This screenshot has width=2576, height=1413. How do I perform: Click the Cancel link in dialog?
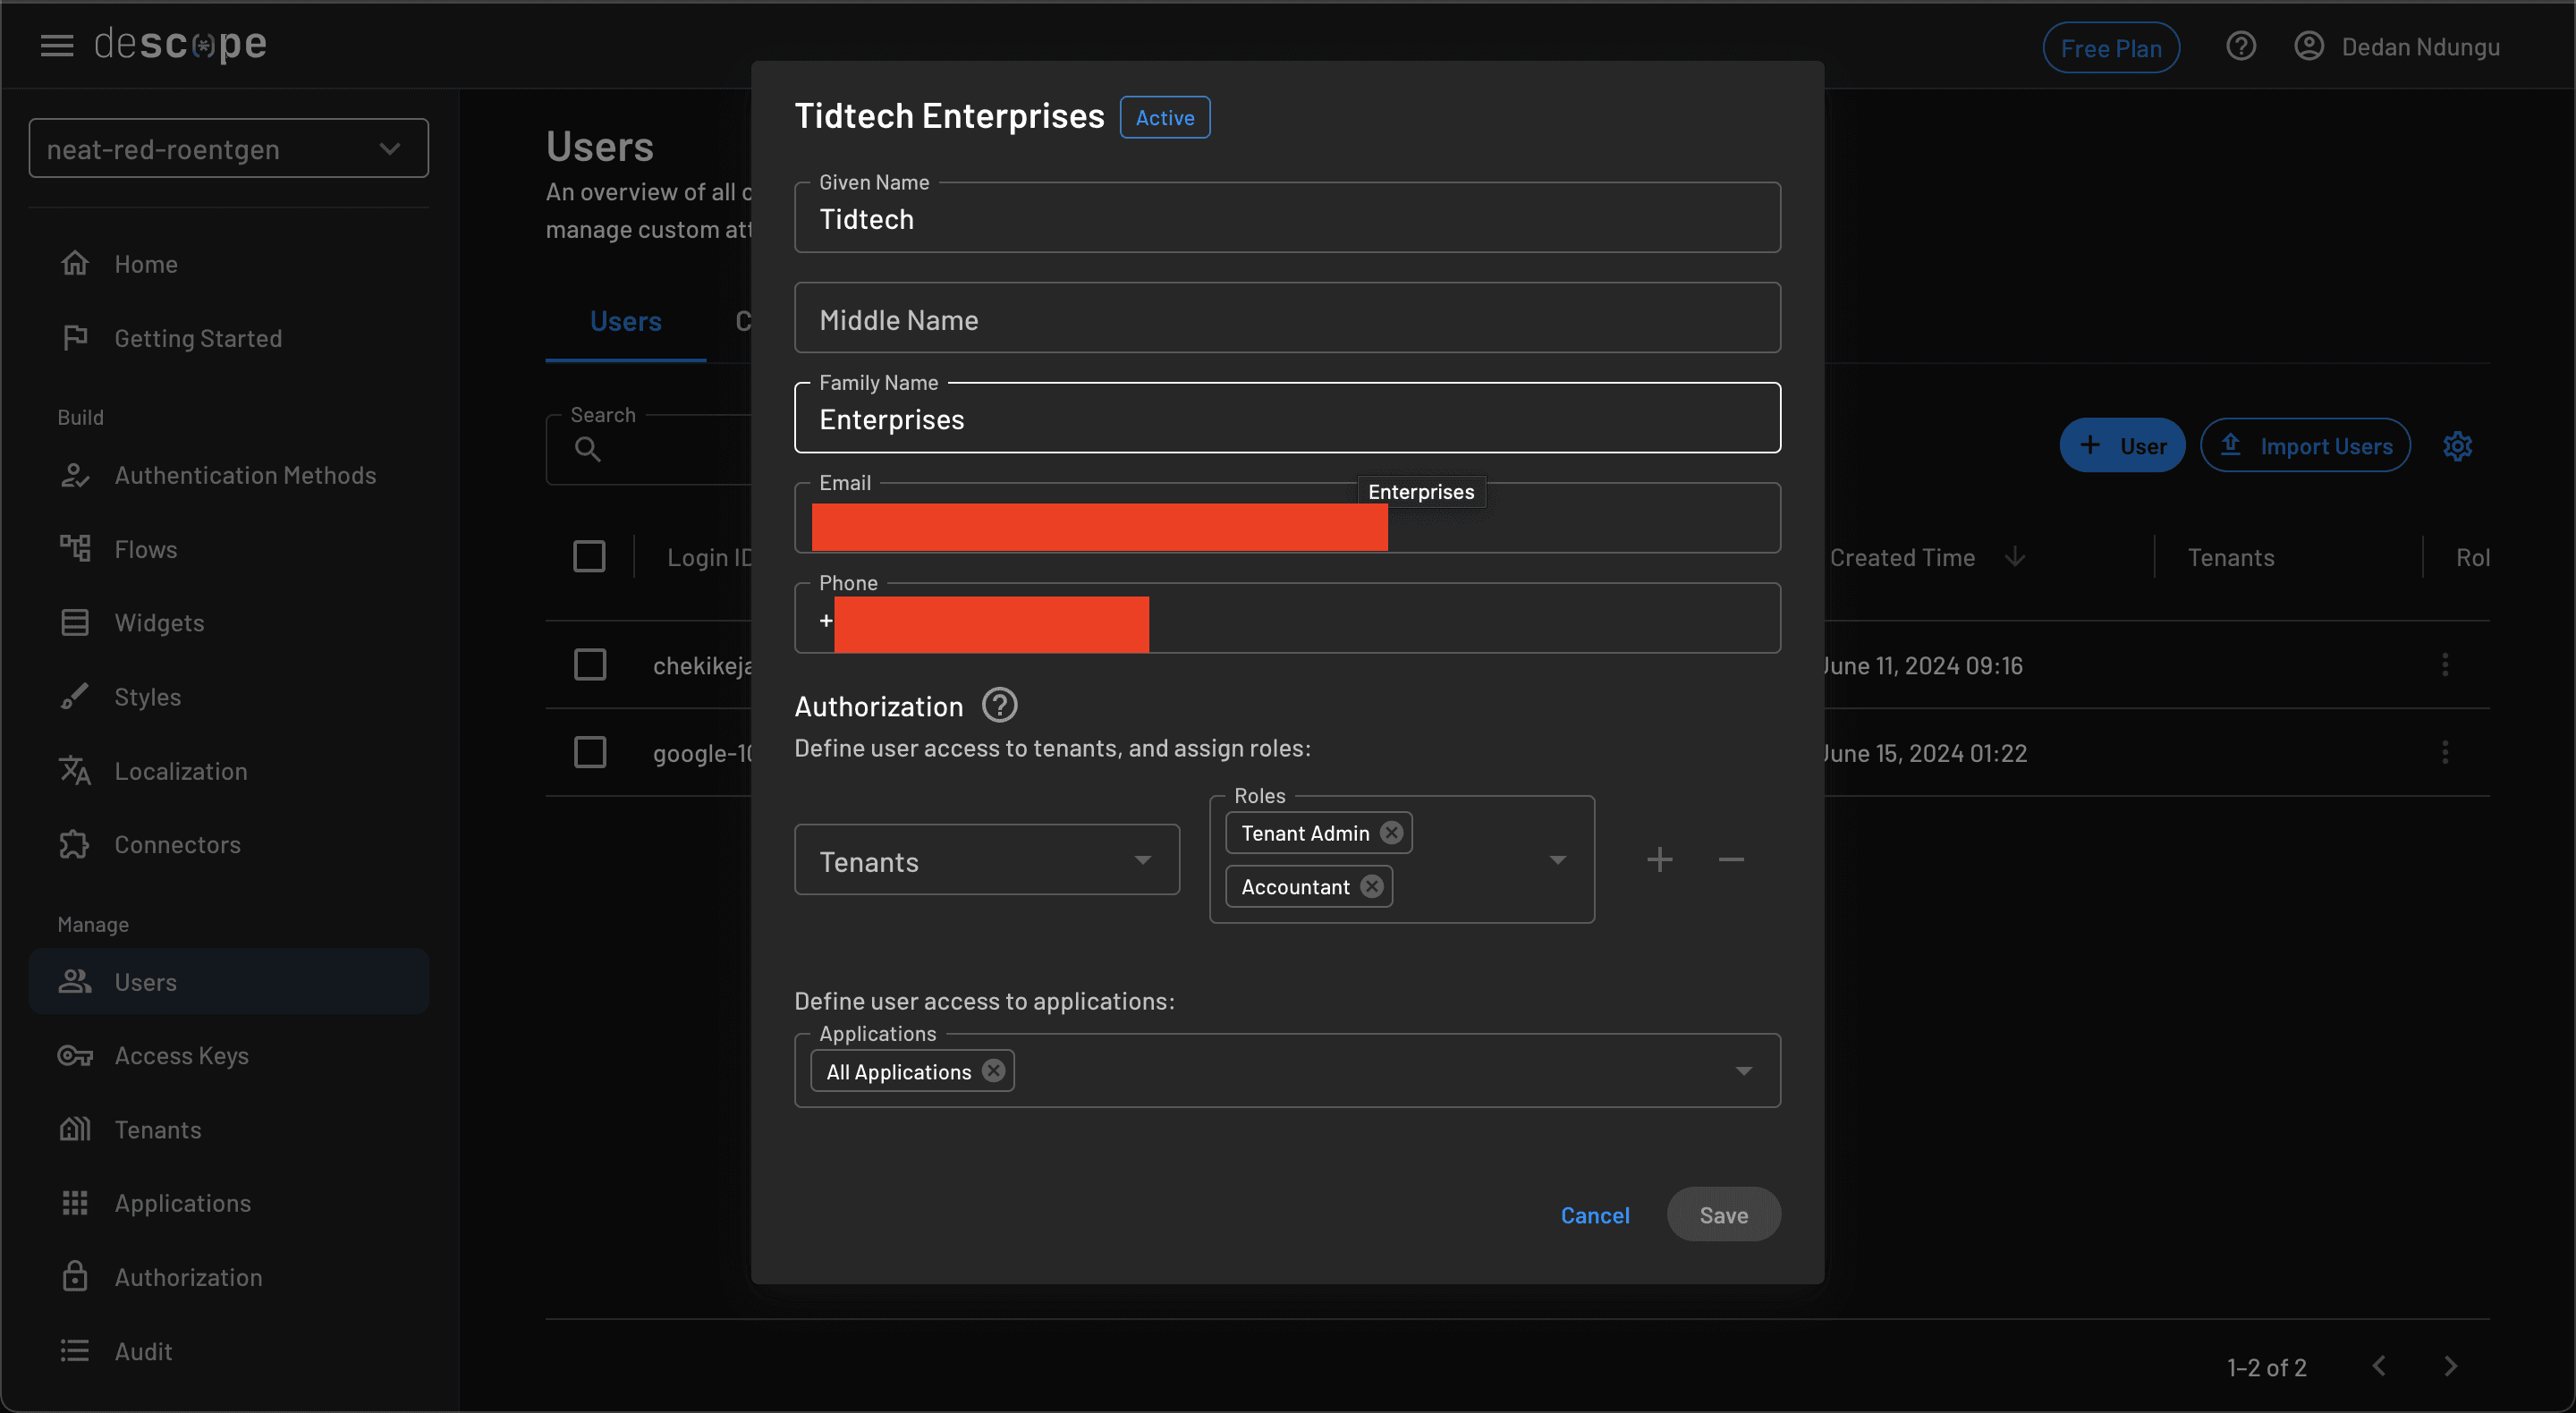pyautogui.click(x=1594, y=1215)
